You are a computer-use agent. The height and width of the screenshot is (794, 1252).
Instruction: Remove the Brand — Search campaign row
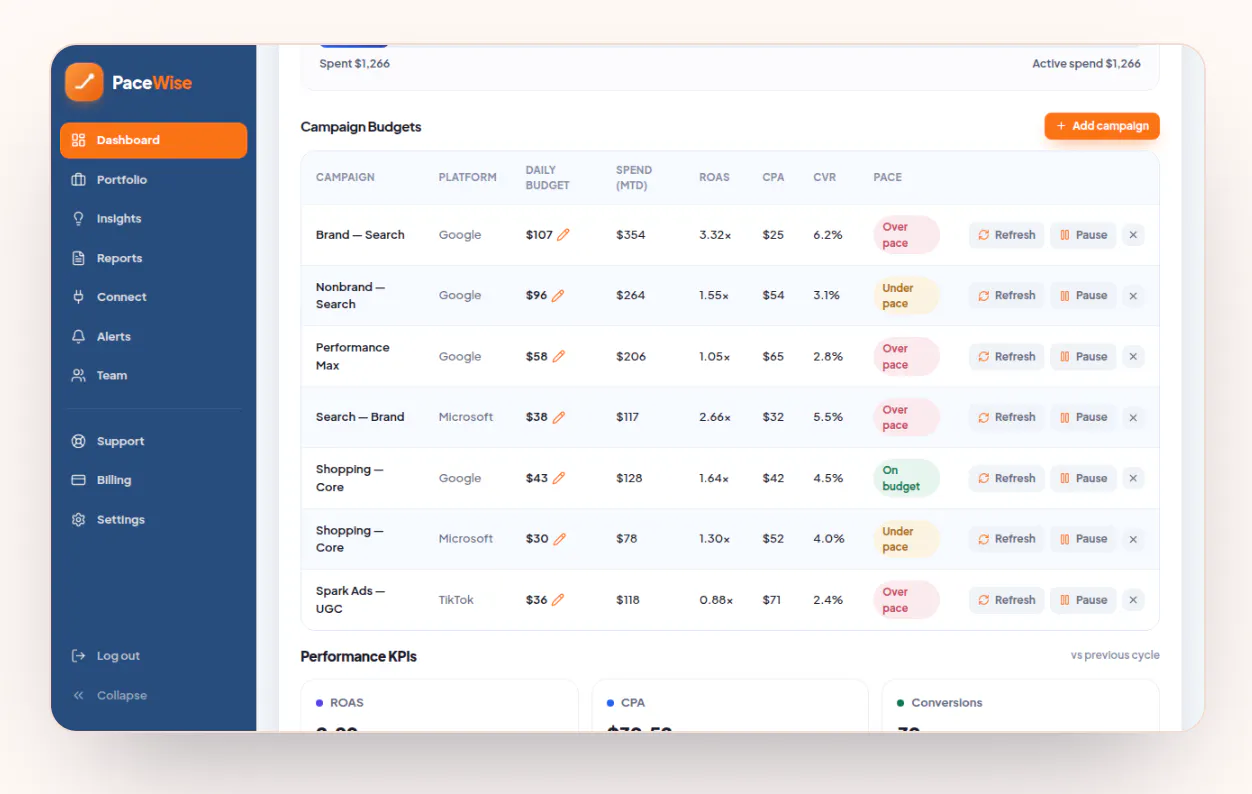click(1133, 235)
